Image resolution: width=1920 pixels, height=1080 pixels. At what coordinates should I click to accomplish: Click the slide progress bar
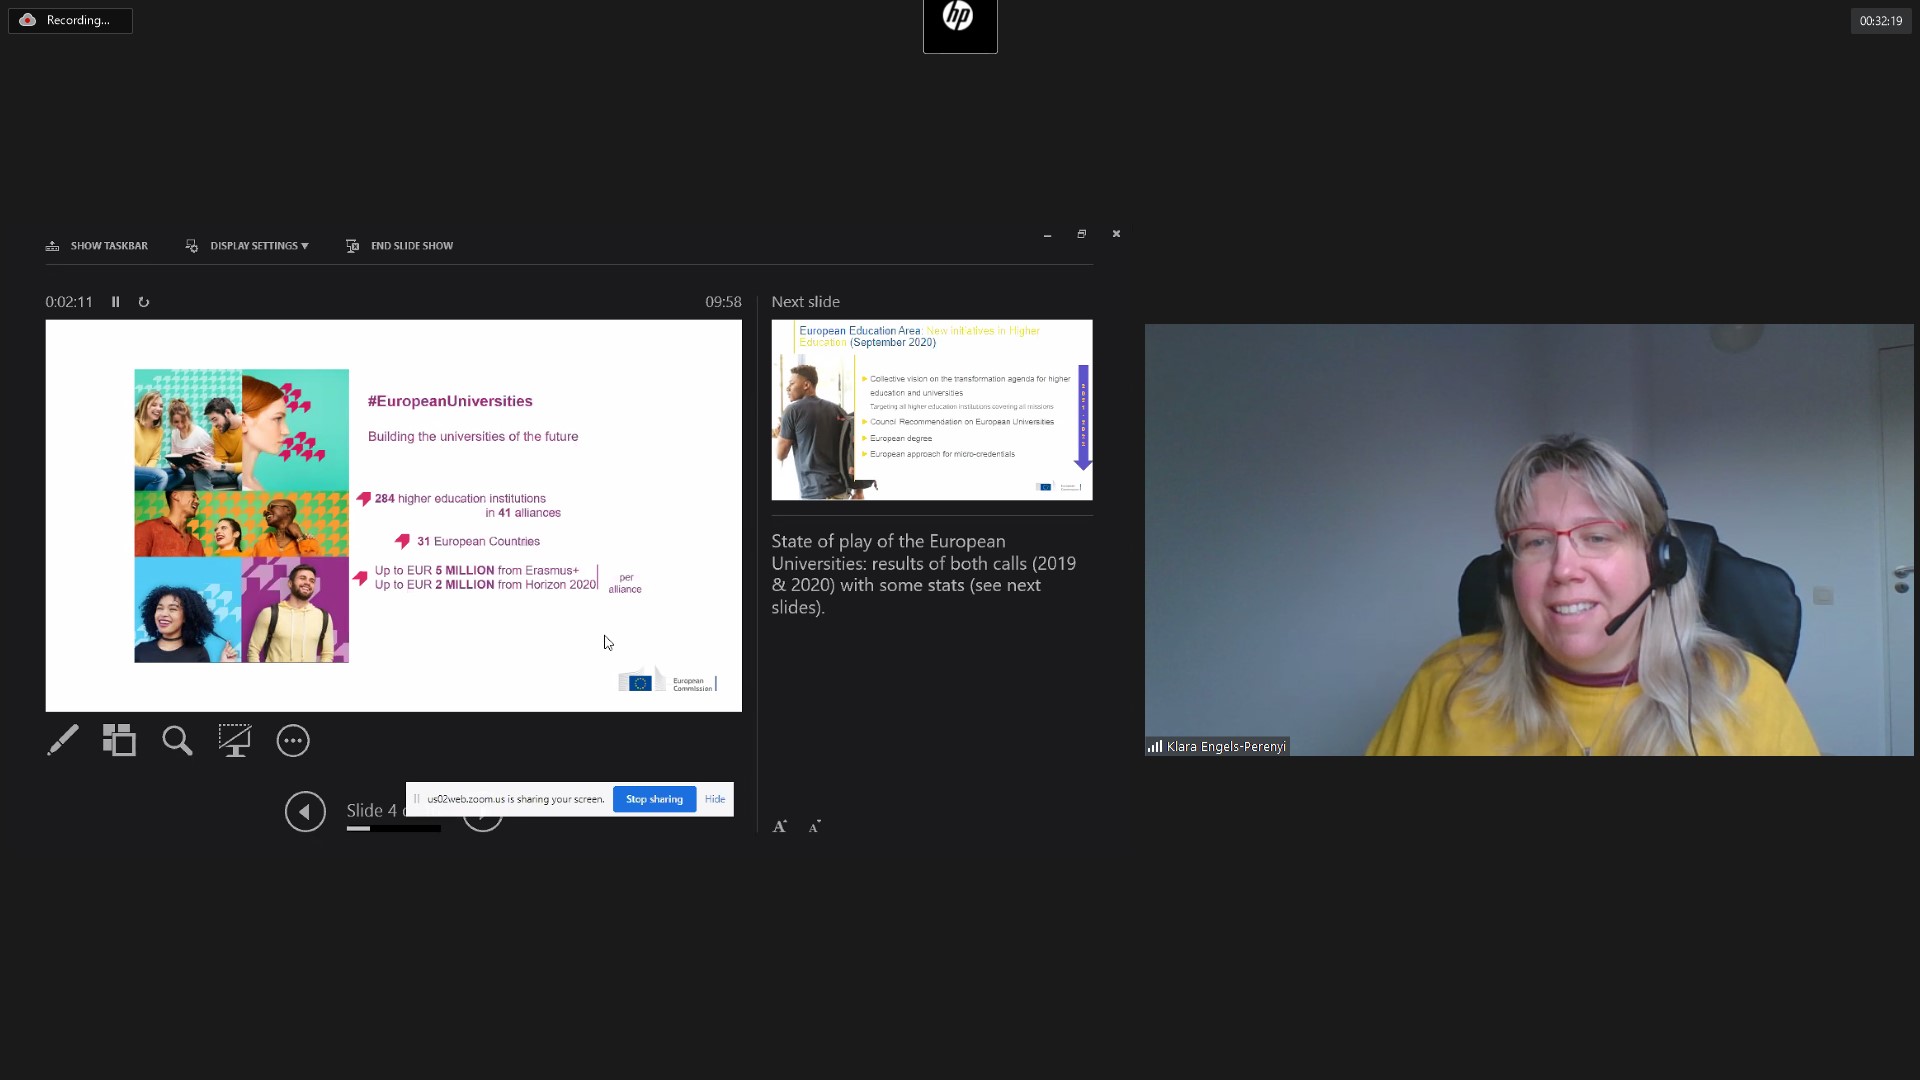click(x=393, y=829)
